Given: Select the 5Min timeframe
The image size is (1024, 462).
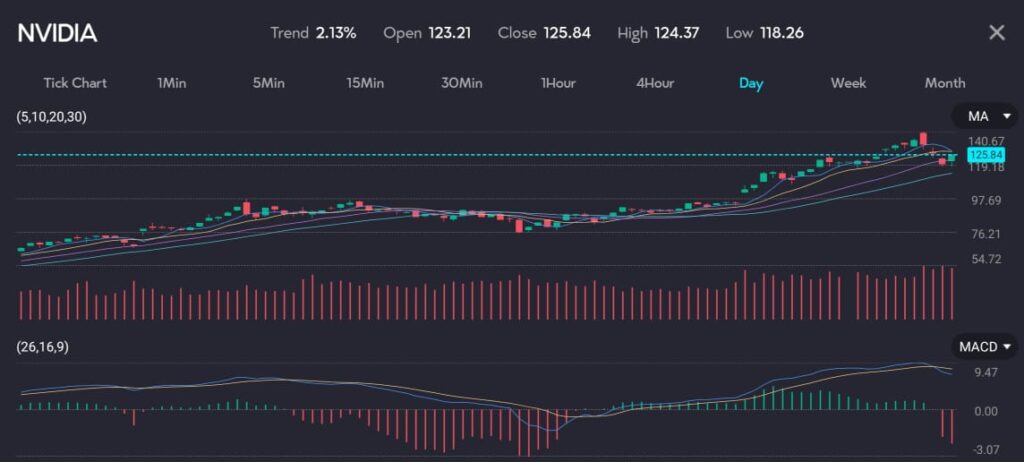Looking at the screenshot, I should click(x=268, y=83).
